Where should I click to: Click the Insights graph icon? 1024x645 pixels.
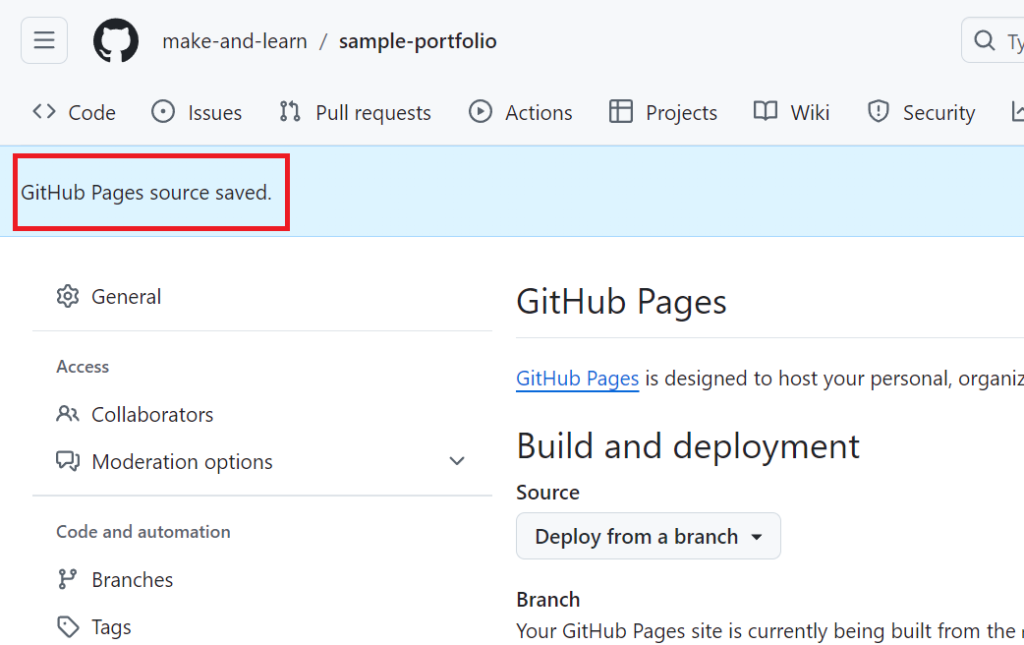1017,112
